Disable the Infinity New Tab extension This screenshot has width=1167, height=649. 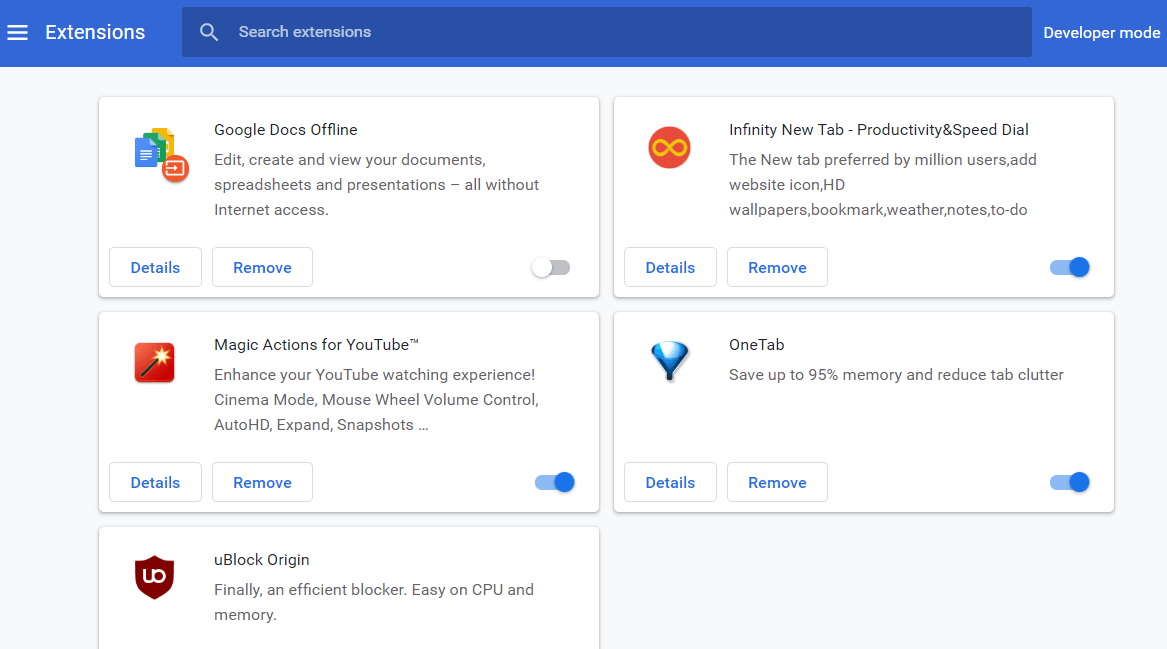pyautogui.click(x=1069, y=267)
